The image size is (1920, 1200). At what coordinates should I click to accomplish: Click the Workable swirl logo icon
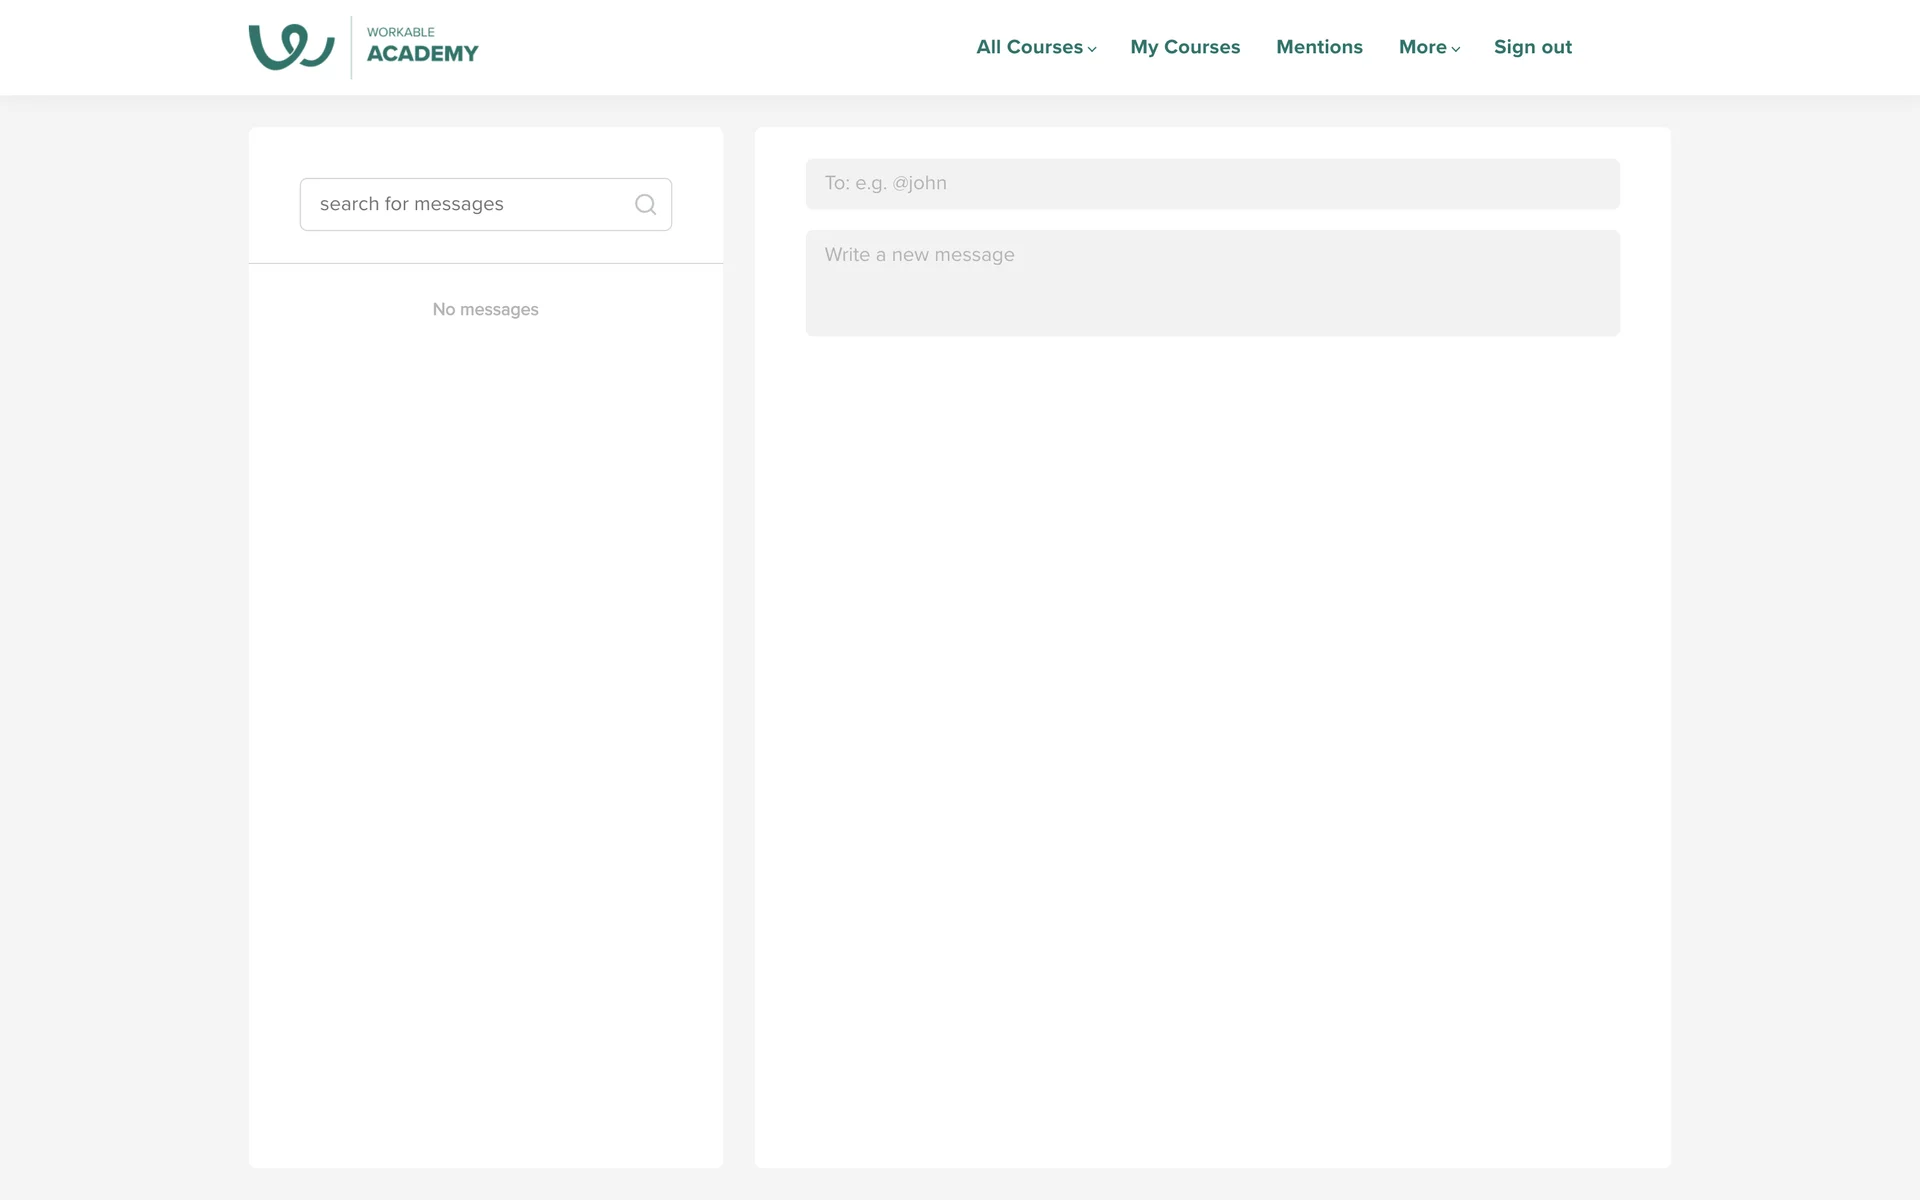pos(291,47)
